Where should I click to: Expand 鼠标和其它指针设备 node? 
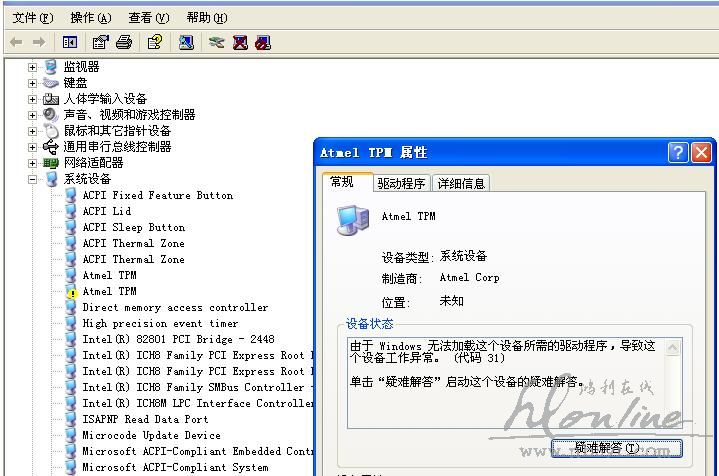coord(32,132)
